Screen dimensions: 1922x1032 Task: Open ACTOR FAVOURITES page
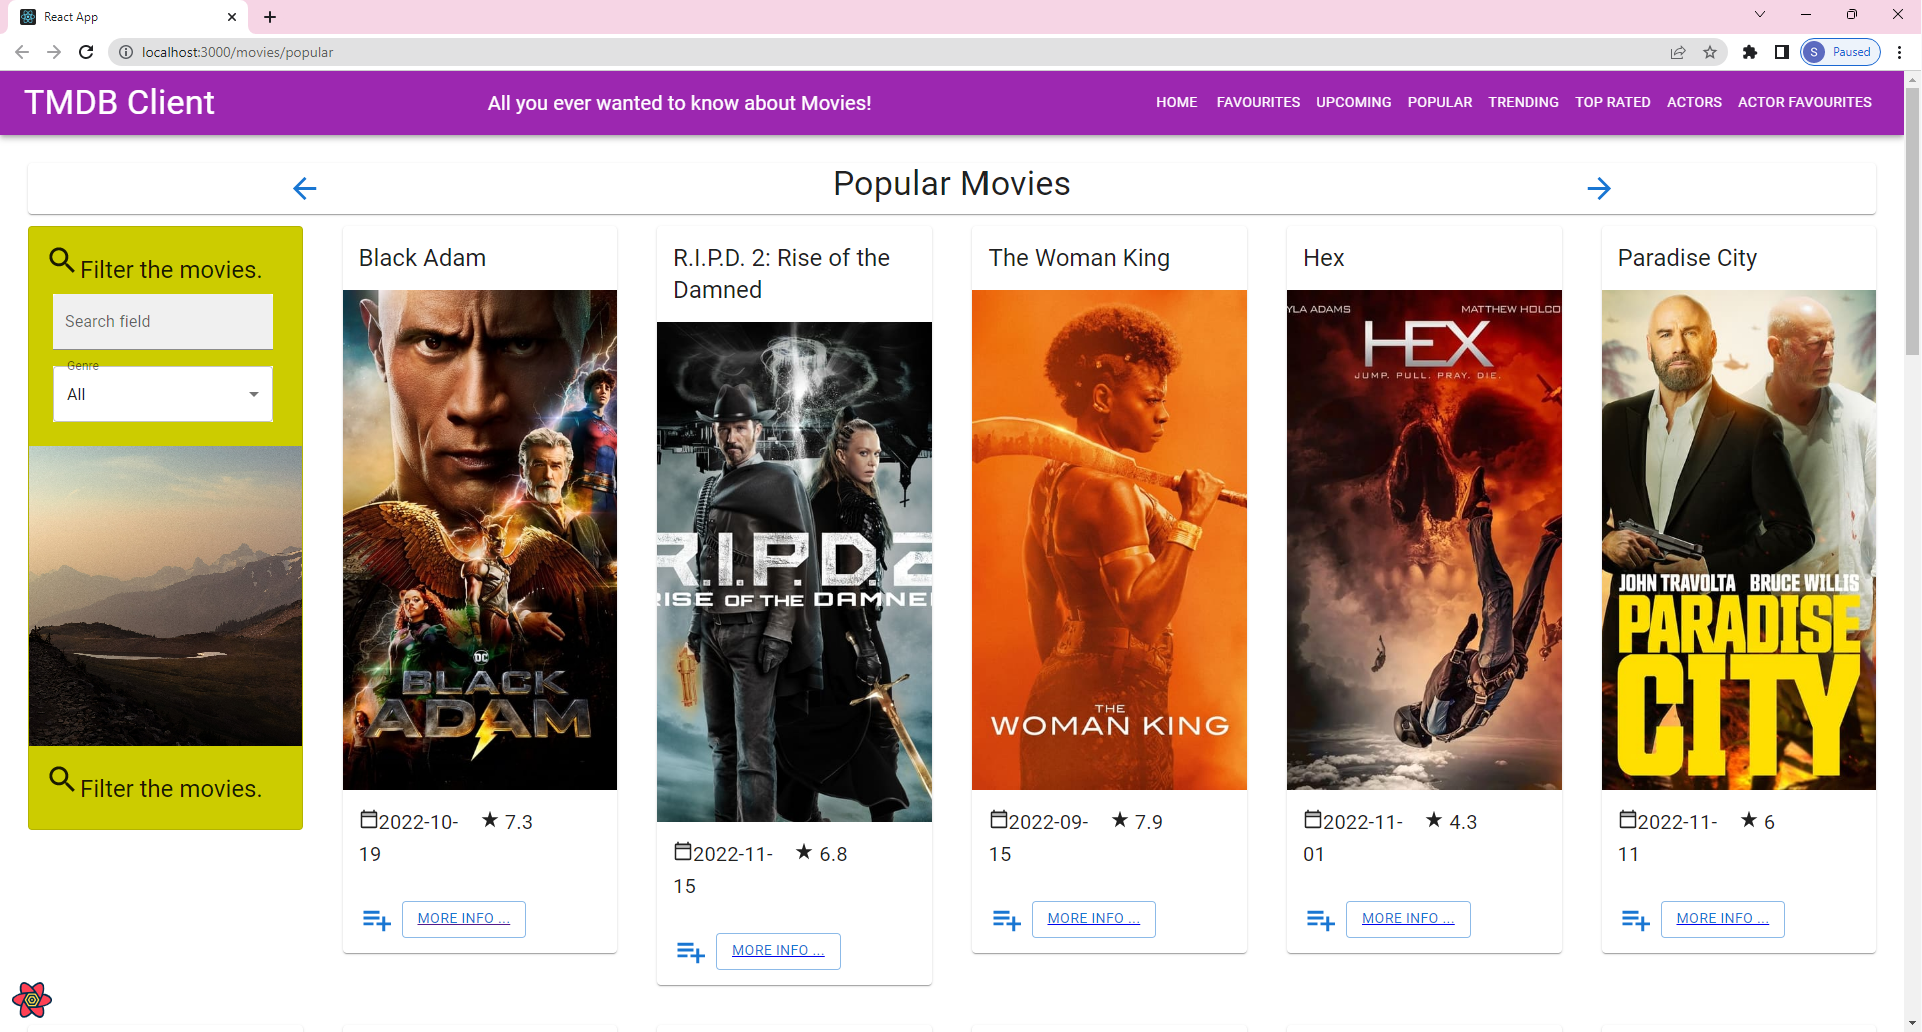click(1805, 102)
